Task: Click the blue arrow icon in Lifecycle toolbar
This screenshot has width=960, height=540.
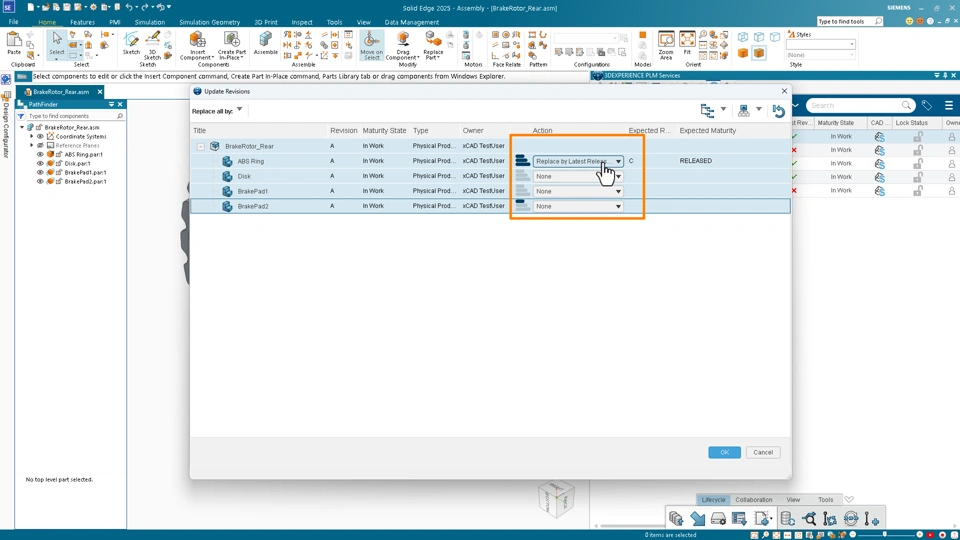Action: coord(697,519)
